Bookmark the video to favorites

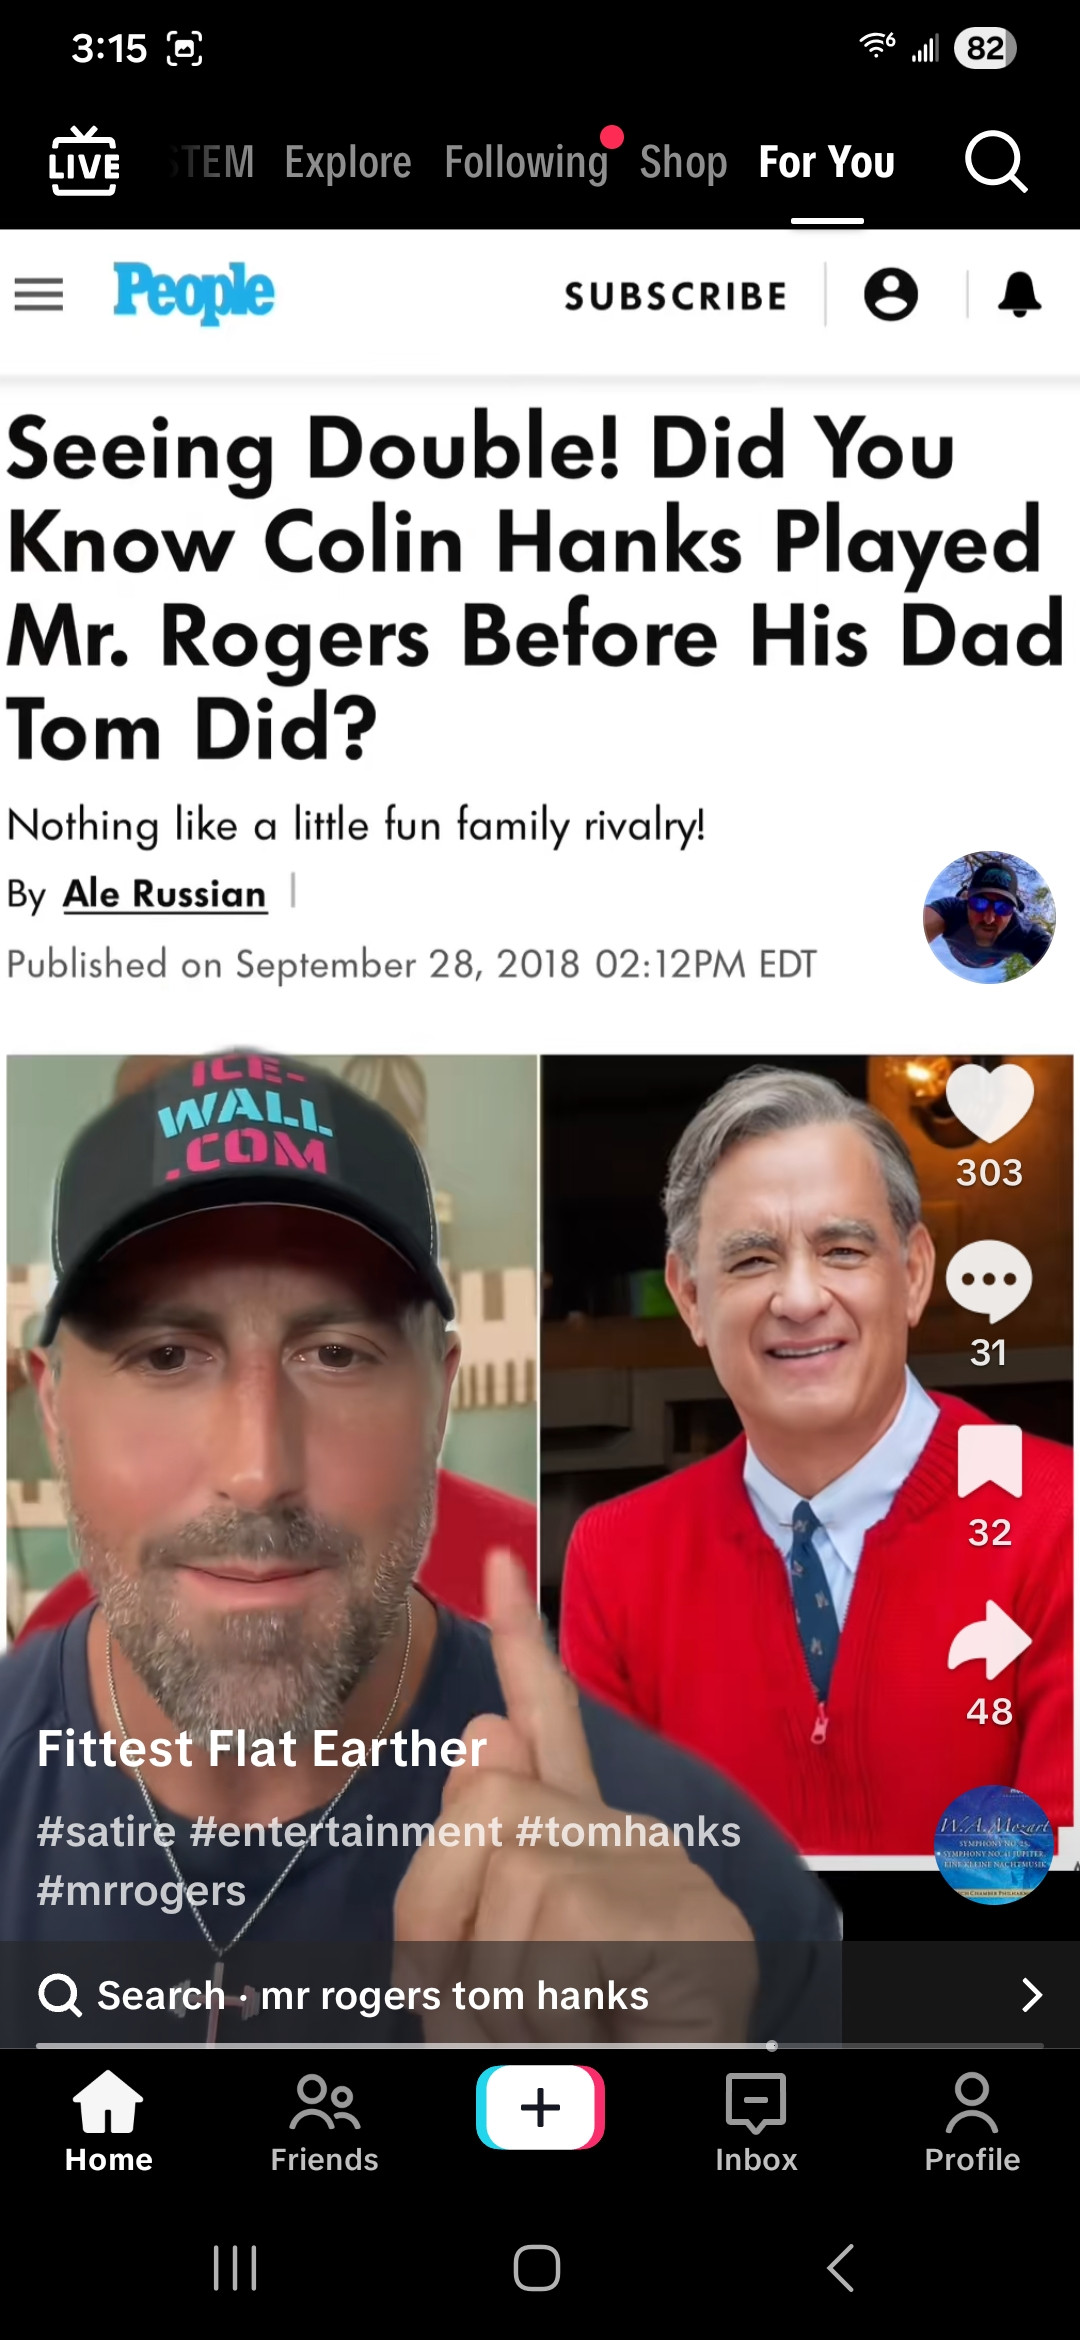(x=989, y=1462)
